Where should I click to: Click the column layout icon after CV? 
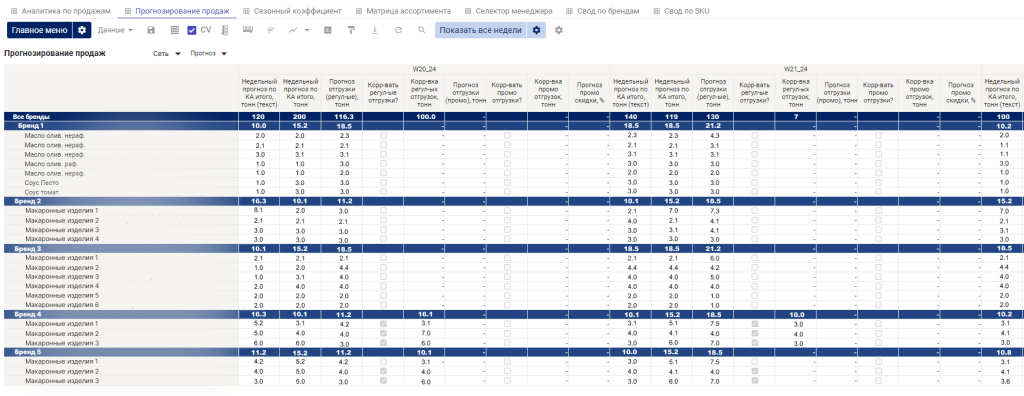click(x=225, y=30)
